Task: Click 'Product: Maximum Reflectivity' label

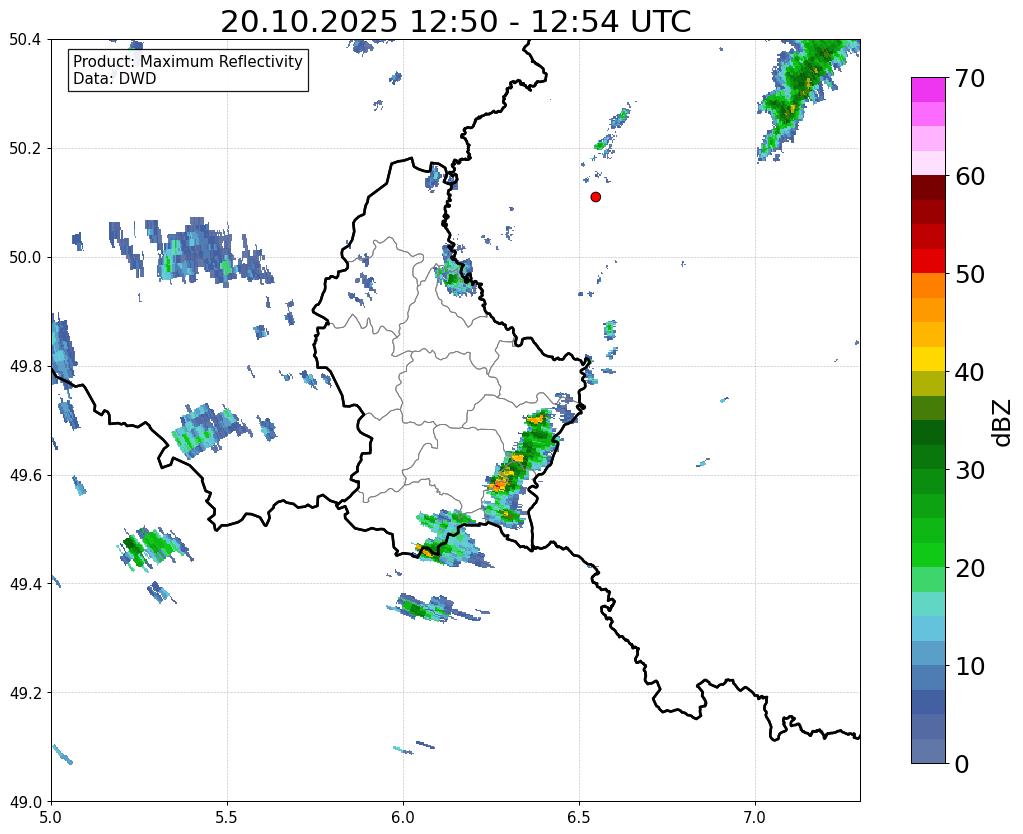Action: click(188, 61)
